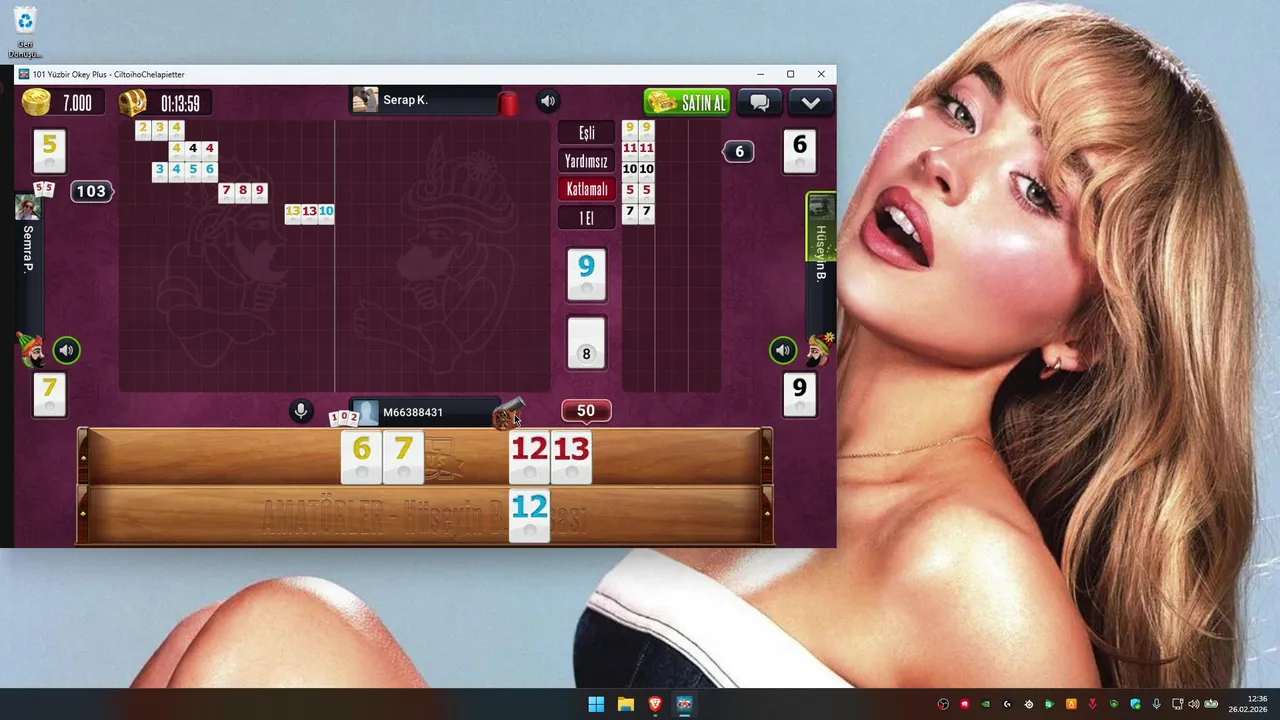The image size is (1280, 720).
Task: Click the cannon icon beside M66388431
Action: coord(507,414)
